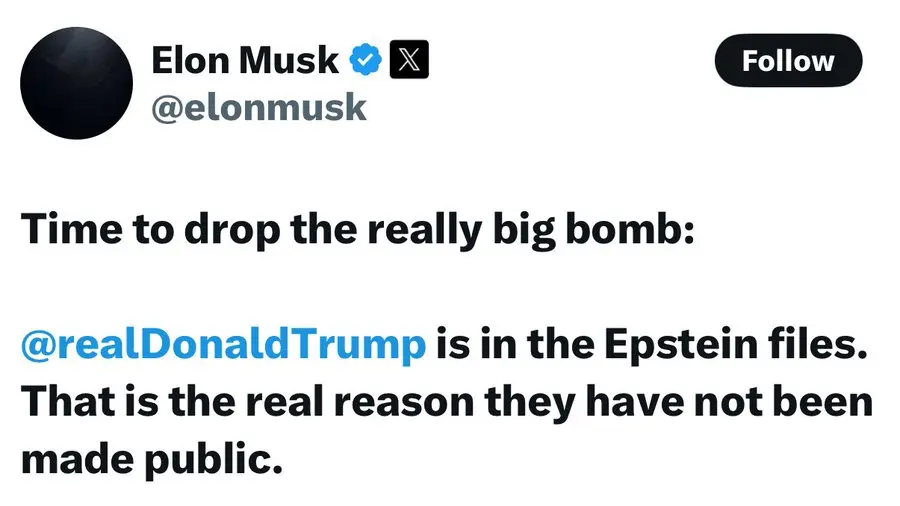Click the @elonmusk handle
Image resolution: width=900 pixels, height=506 pixels.
click(x=259, y=107)
